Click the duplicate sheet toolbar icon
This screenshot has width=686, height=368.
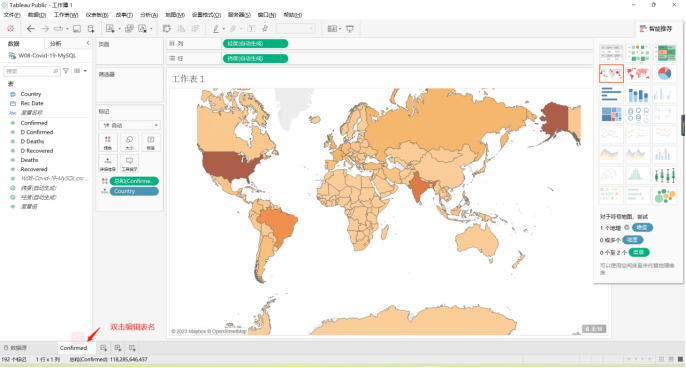click(x=129, y=29)
